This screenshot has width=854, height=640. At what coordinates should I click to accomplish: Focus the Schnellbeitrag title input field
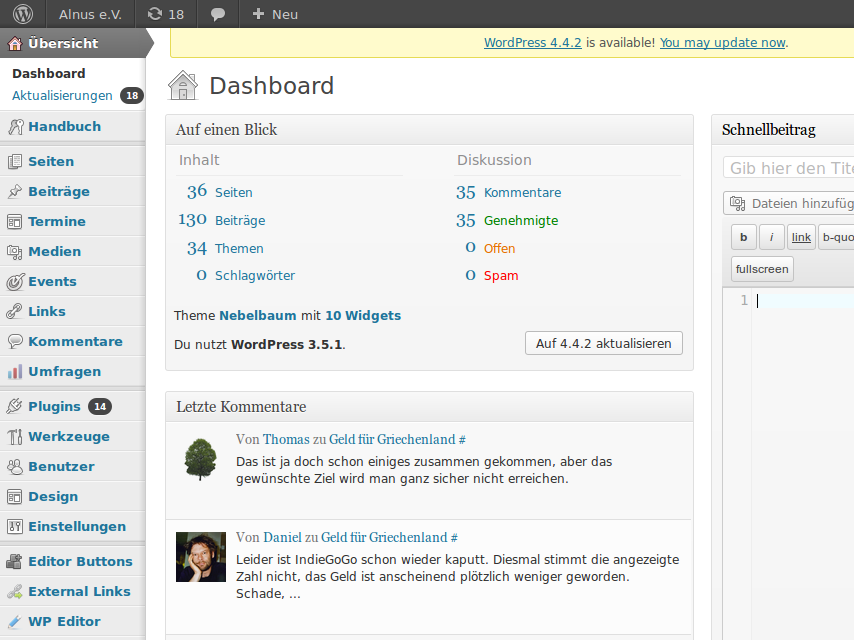[789, 168]
